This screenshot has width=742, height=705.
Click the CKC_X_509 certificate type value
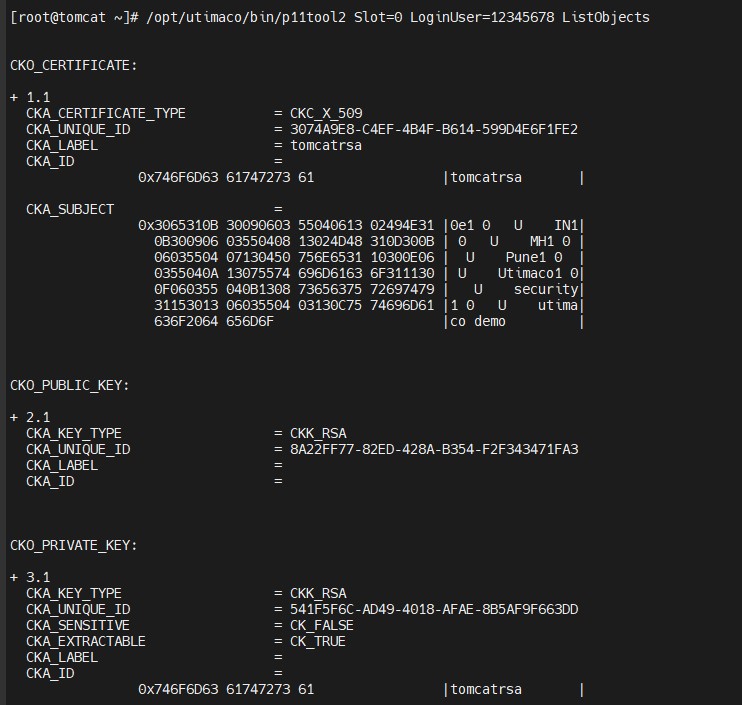point(326,114)
